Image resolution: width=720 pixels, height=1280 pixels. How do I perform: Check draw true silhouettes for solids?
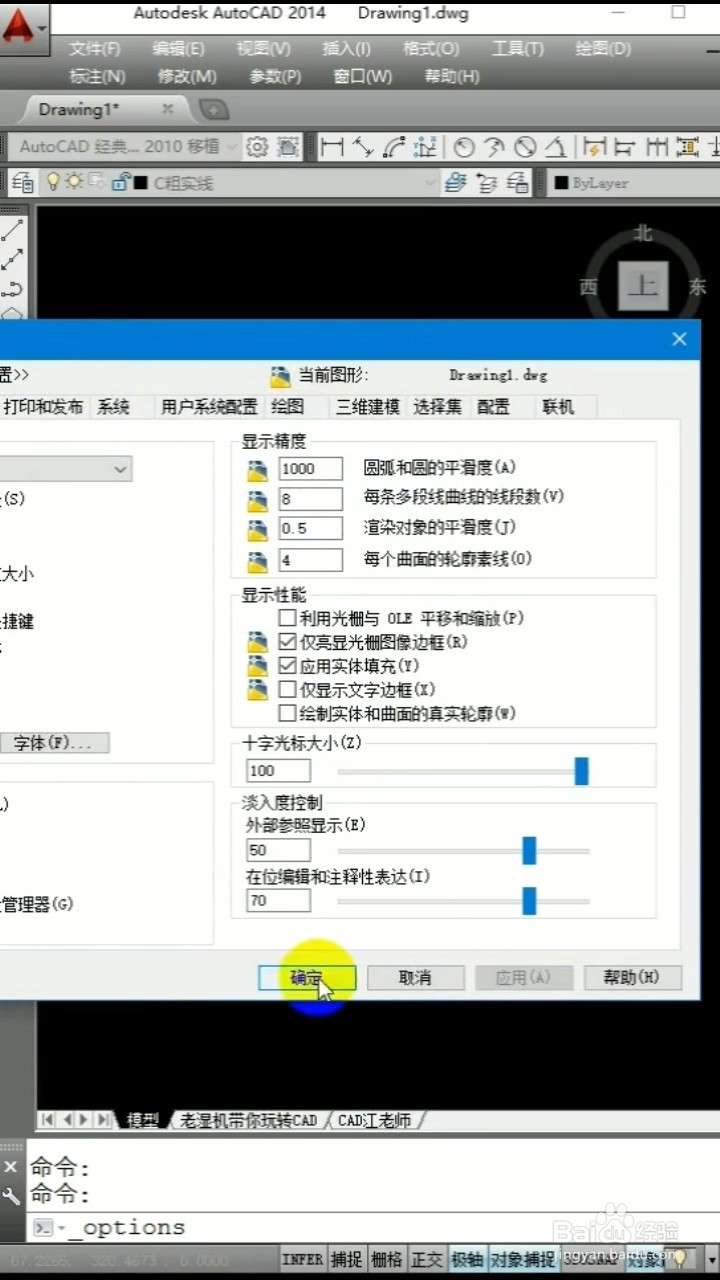(x=287, y=713)
